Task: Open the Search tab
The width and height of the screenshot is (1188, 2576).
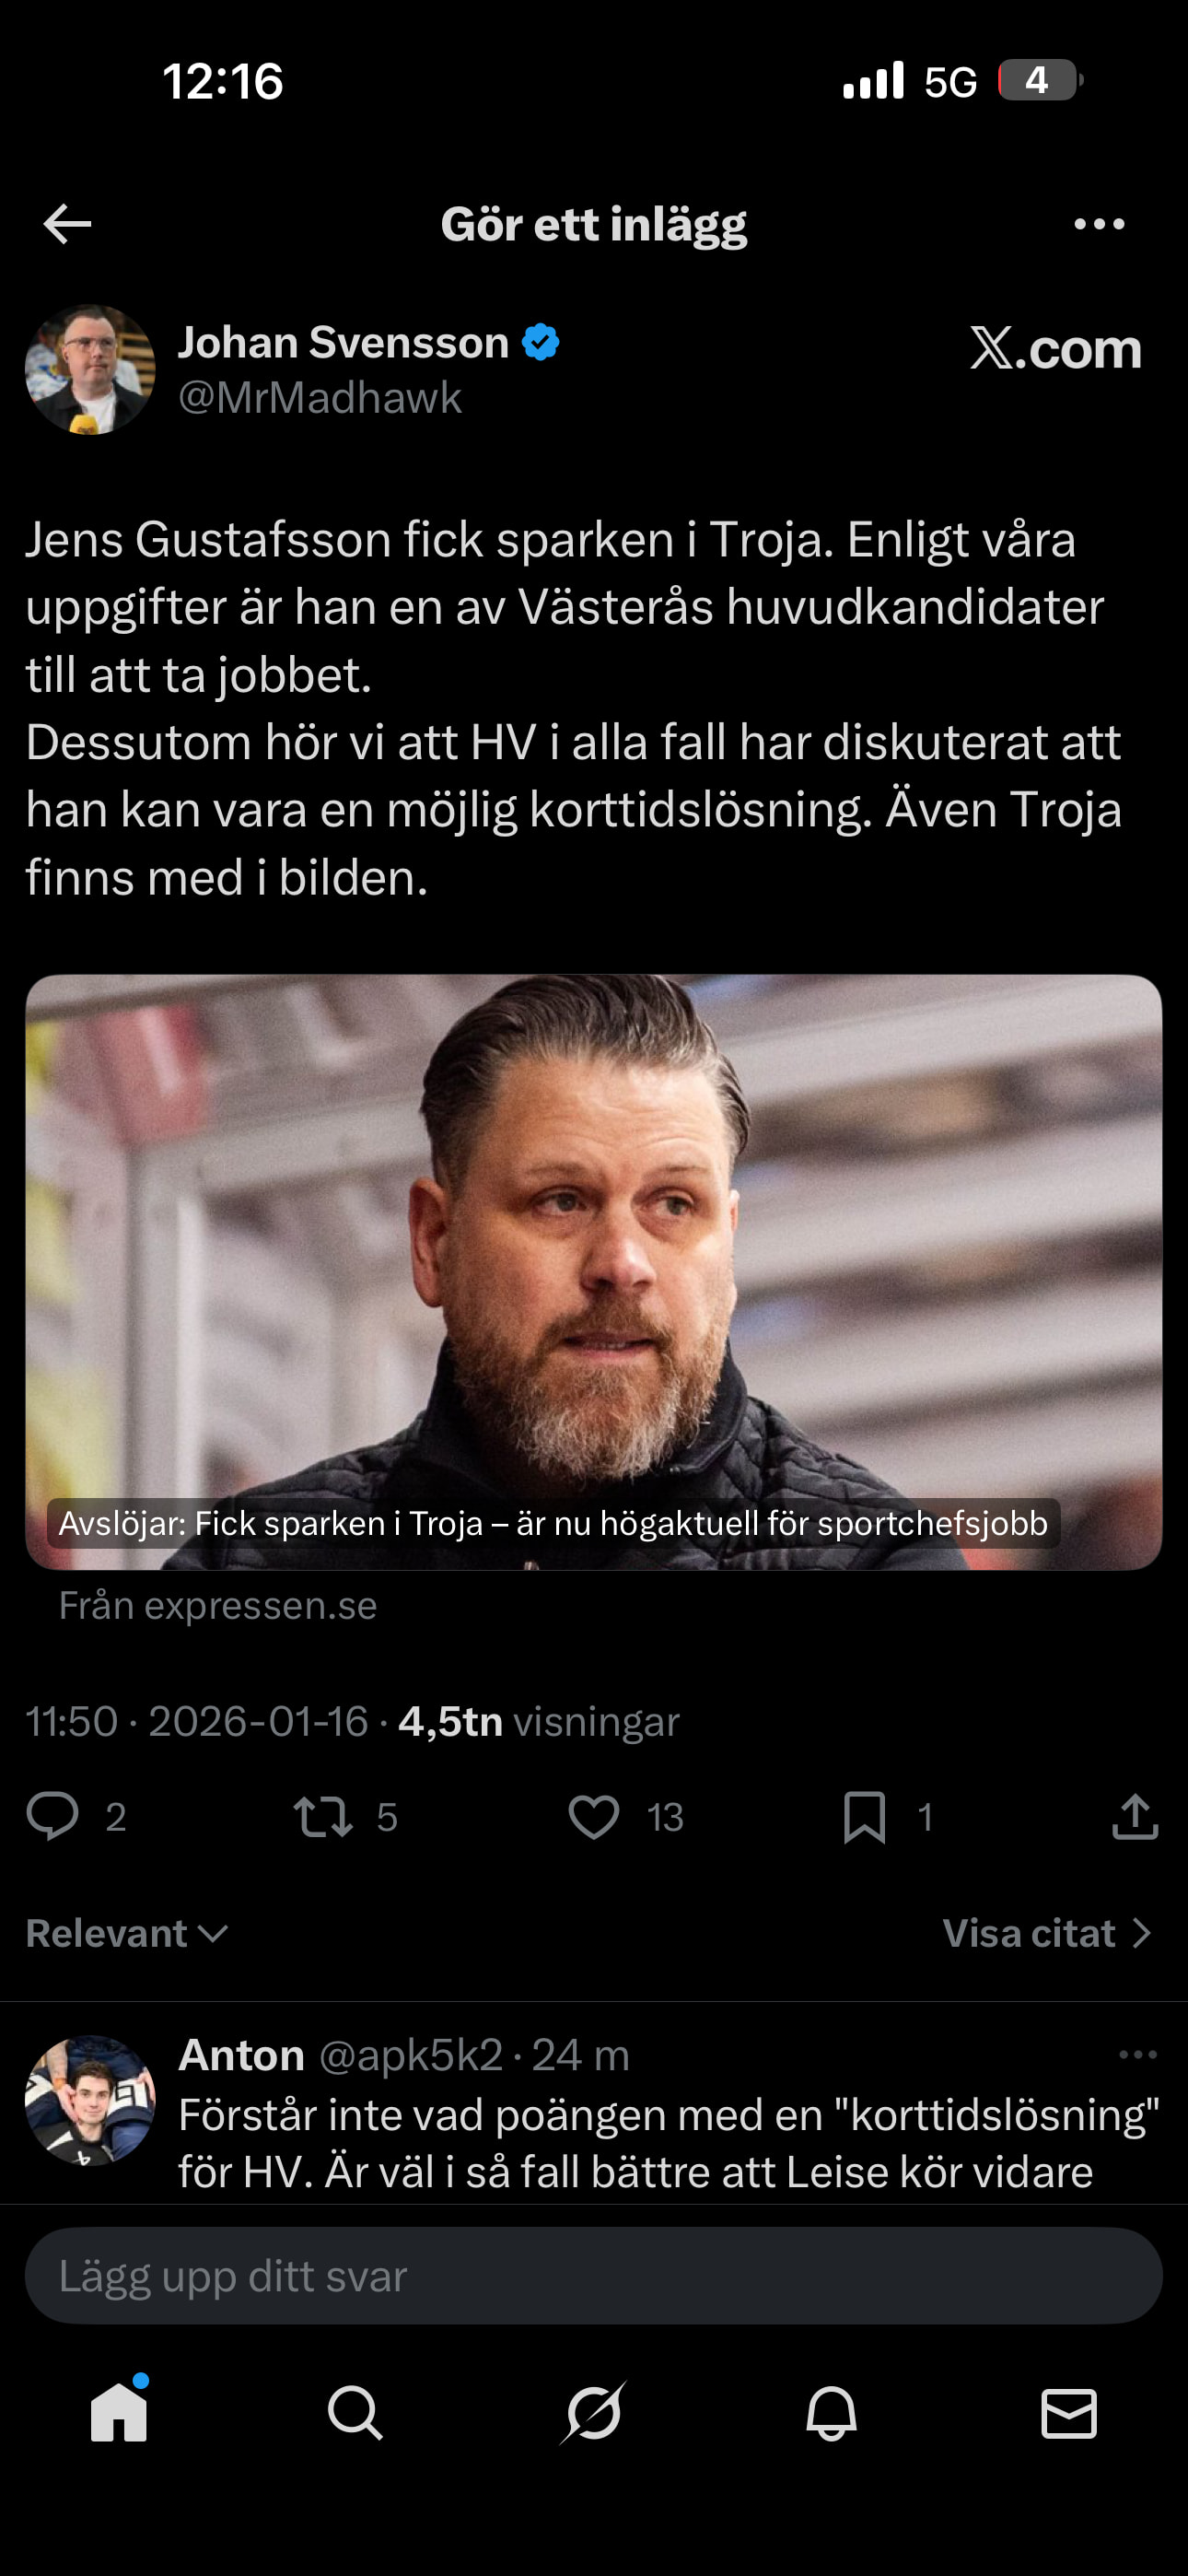Action: [x=355, y=2412]
